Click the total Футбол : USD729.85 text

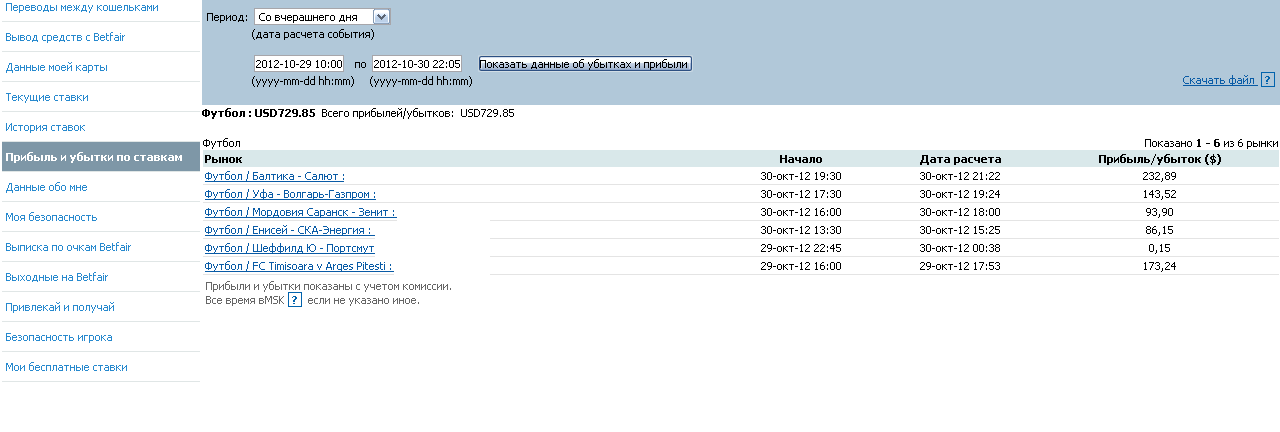(x=259, y=113)
